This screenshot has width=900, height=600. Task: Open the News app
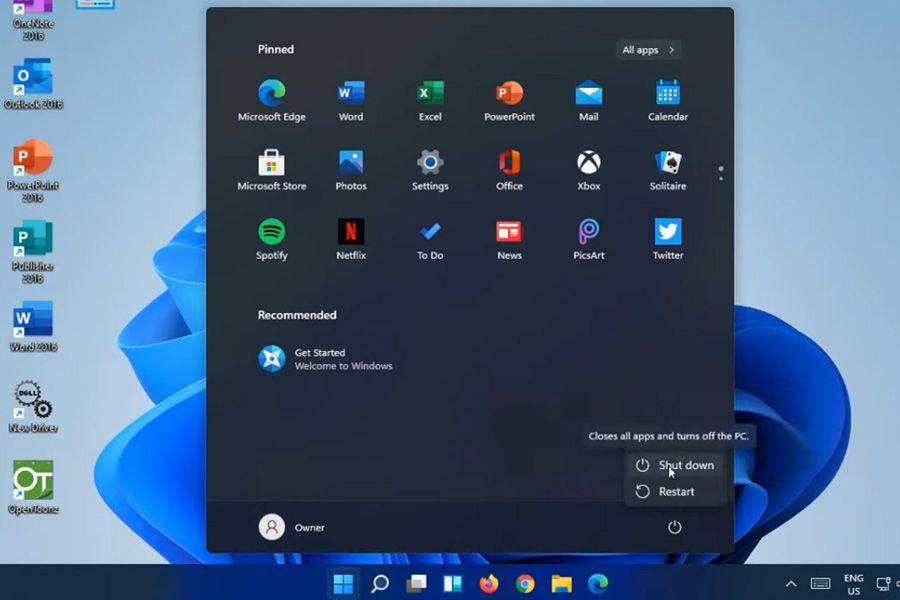pyautogui.click(x=509, y=239)
